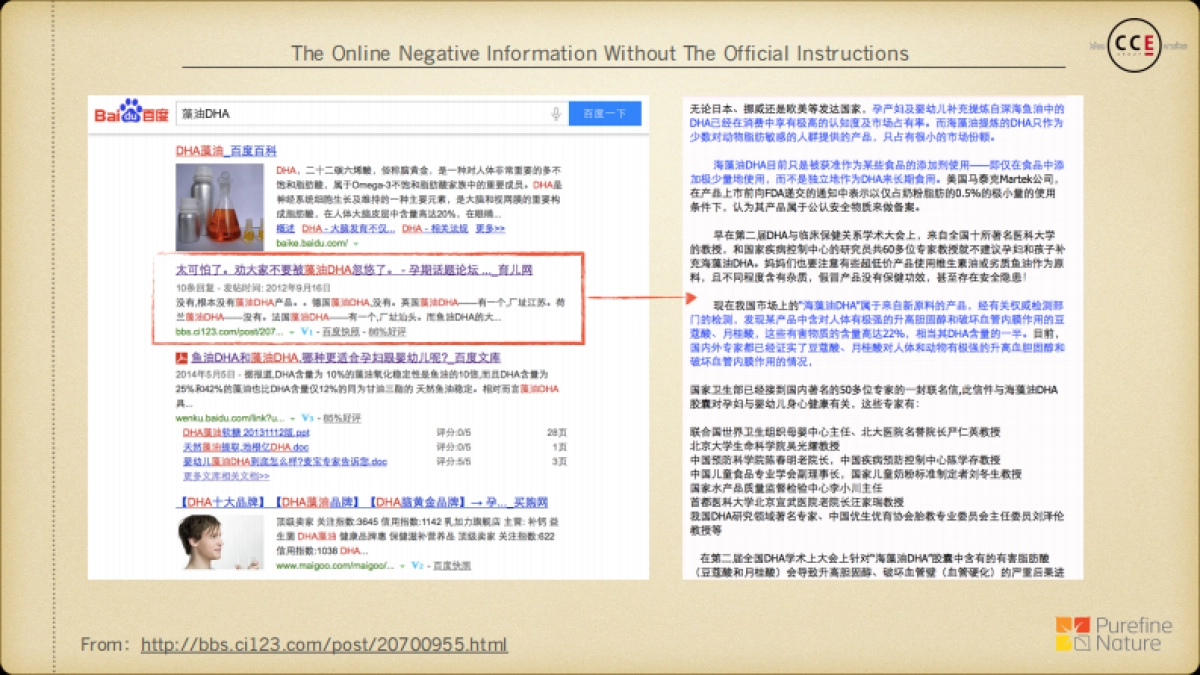Click the DHA藻油_百度百科 result title
Image resolution: width=1200 pixels, height=675 pixels.
225,152
